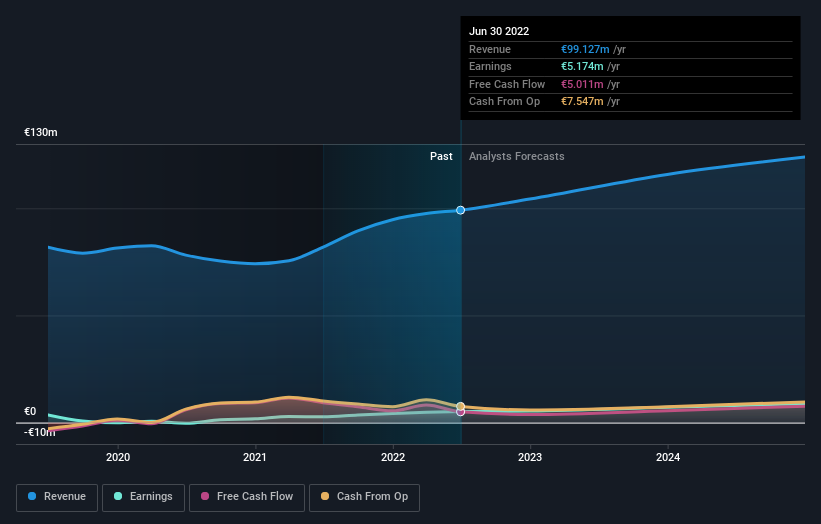Click the Analysts Forecasts label
821x524 pixels.
(516, 156)
